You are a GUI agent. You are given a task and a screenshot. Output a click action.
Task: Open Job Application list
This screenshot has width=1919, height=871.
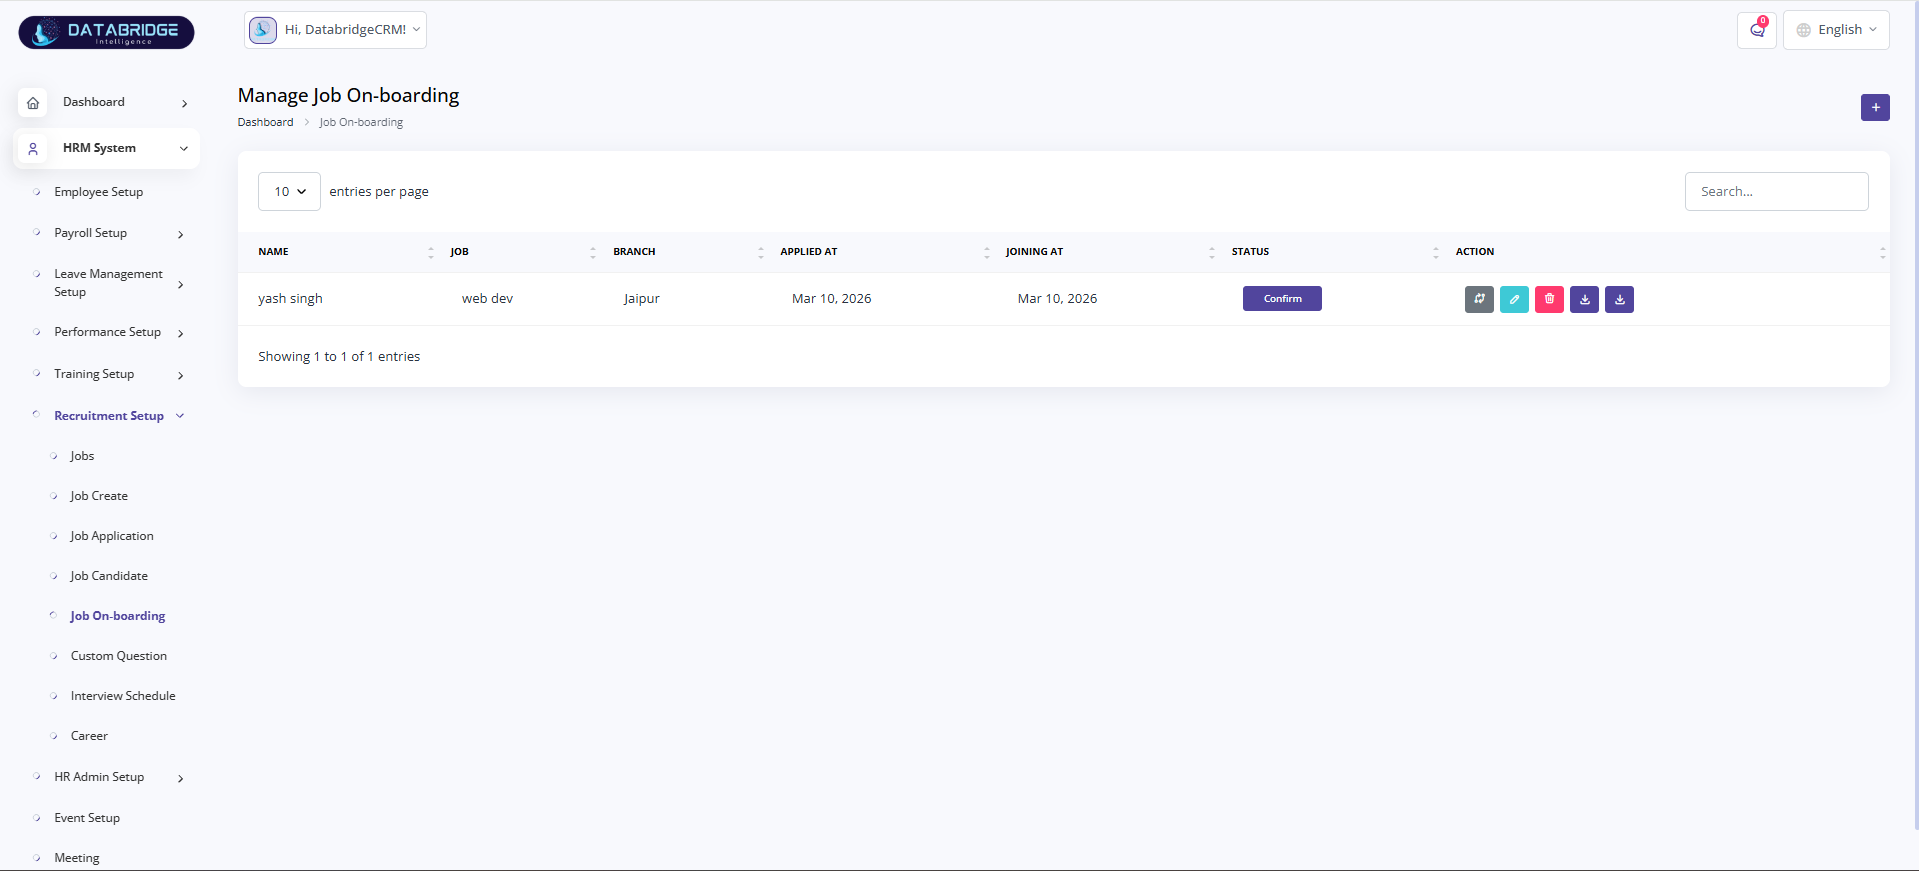tap(112, 536)
